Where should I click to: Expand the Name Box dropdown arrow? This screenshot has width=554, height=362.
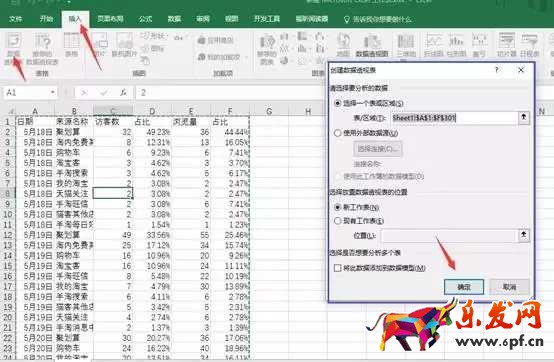[53, 93]
